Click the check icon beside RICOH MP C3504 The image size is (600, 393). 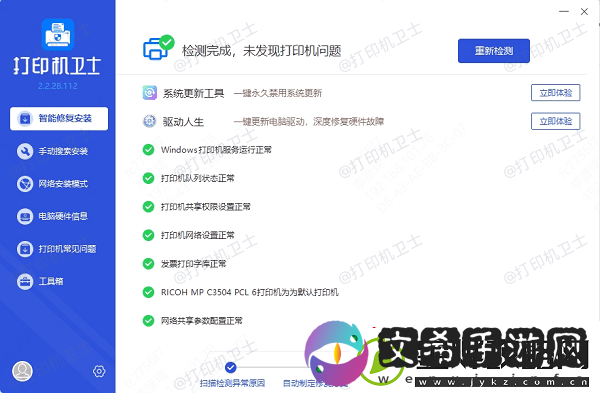pos(148,292)
